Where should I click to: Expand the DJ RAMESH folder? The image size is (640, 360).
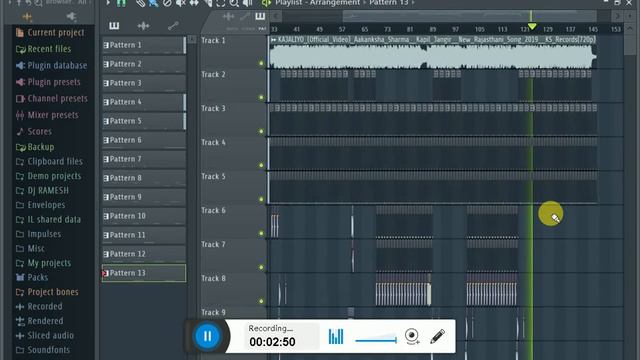[42, 191]
